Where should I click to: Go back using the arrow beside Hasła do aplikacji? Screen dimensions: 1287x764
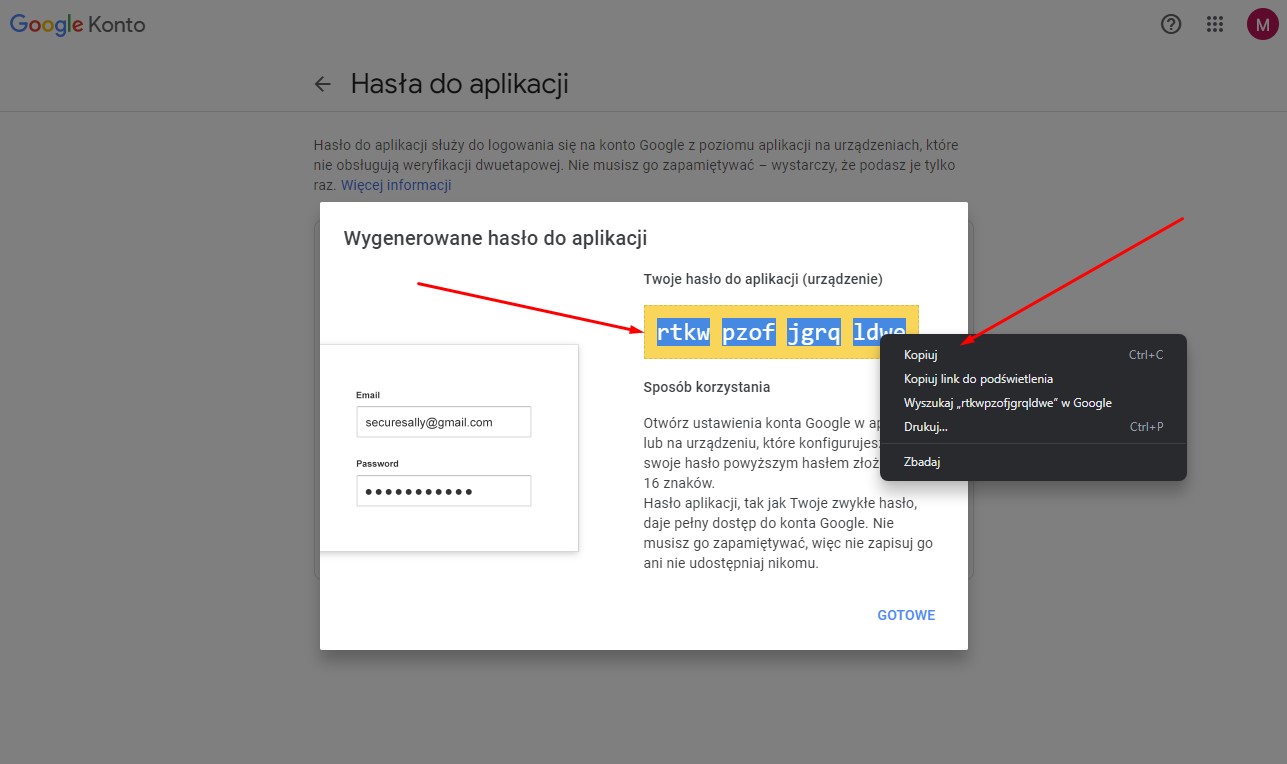322,84
